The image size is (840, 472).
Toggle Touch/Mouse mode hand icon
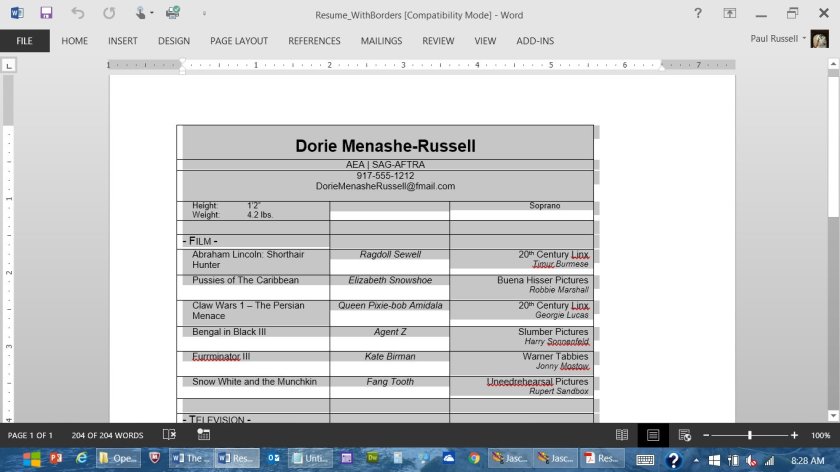140,13
